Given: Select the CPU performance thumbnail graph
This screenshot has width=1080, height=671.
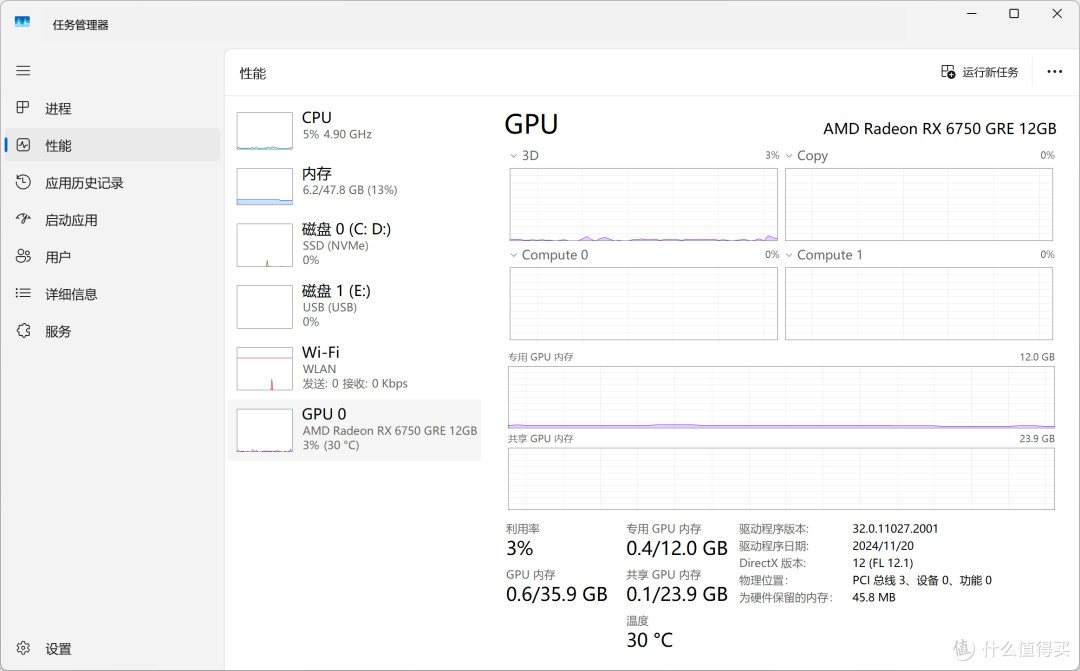Looking at the screenshot, I should [x=264, y=131].
